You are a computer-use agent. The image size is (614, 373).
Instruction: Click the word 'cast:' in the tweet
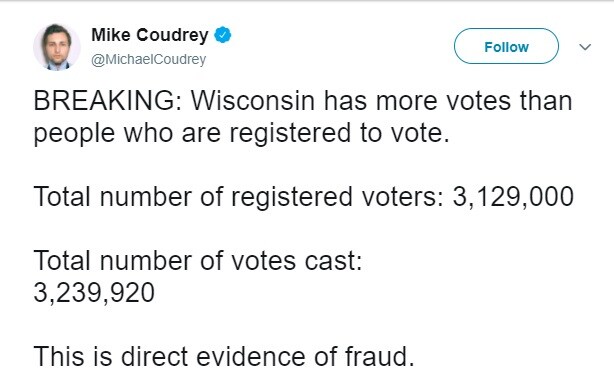[x=334, y=261]
